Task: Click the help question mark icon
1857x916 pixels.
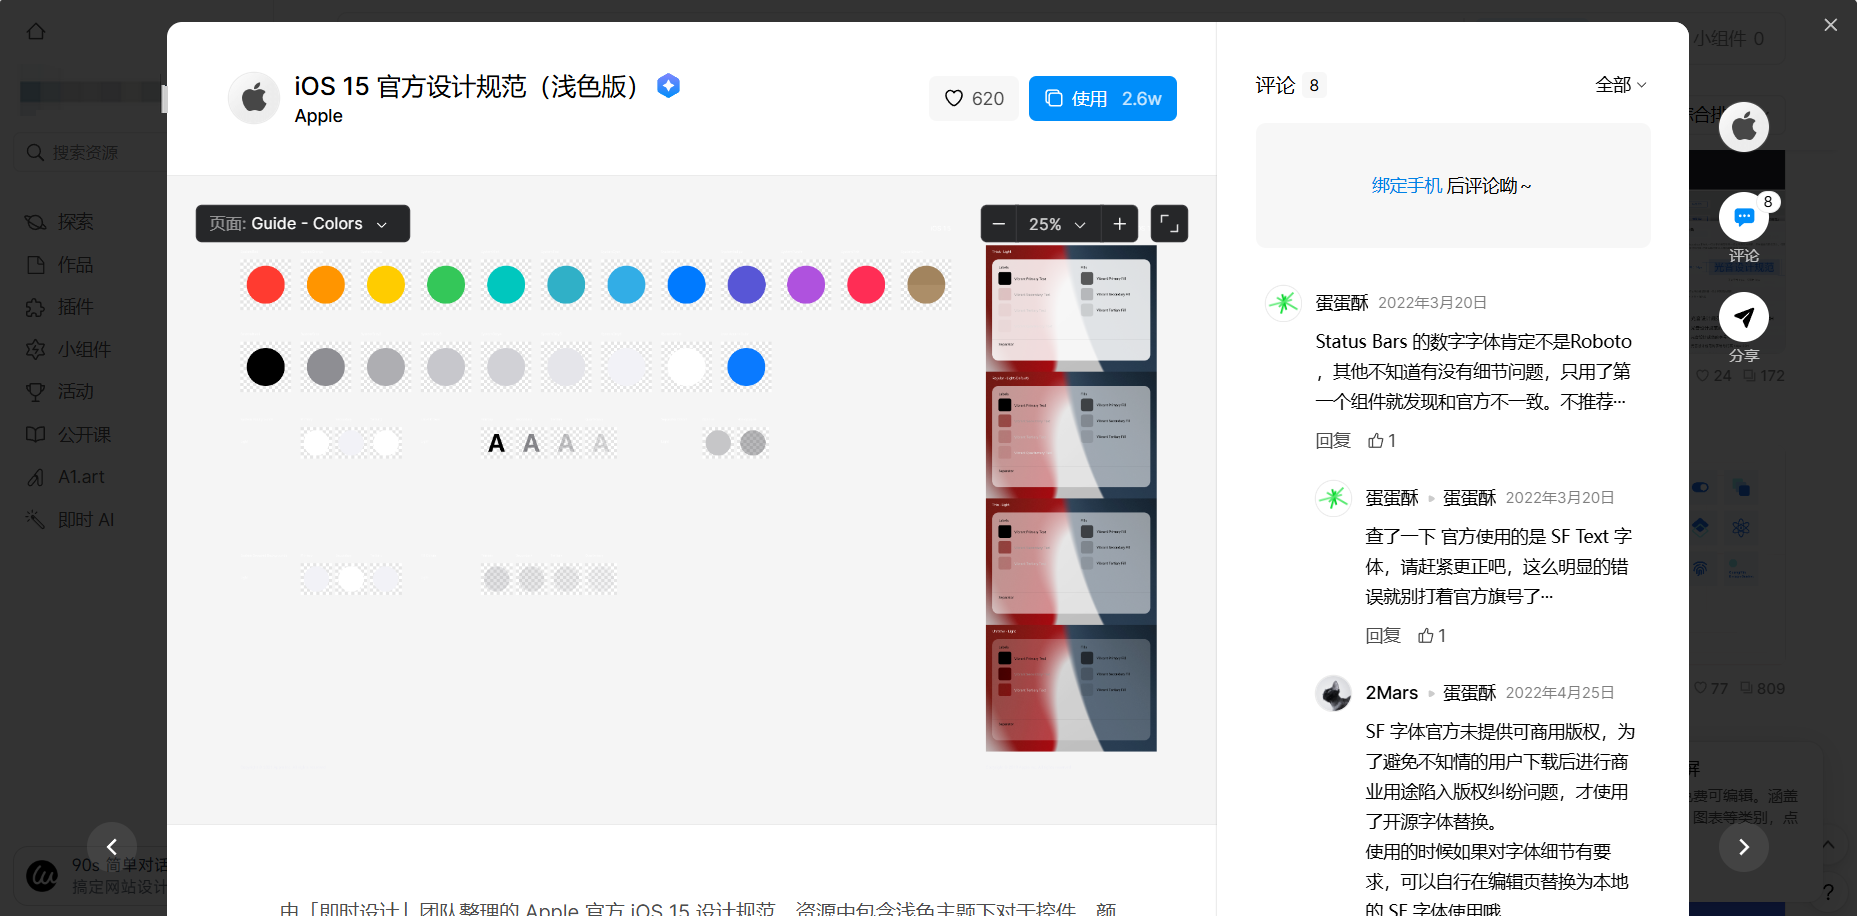Action: click(x=1828, y=892)
